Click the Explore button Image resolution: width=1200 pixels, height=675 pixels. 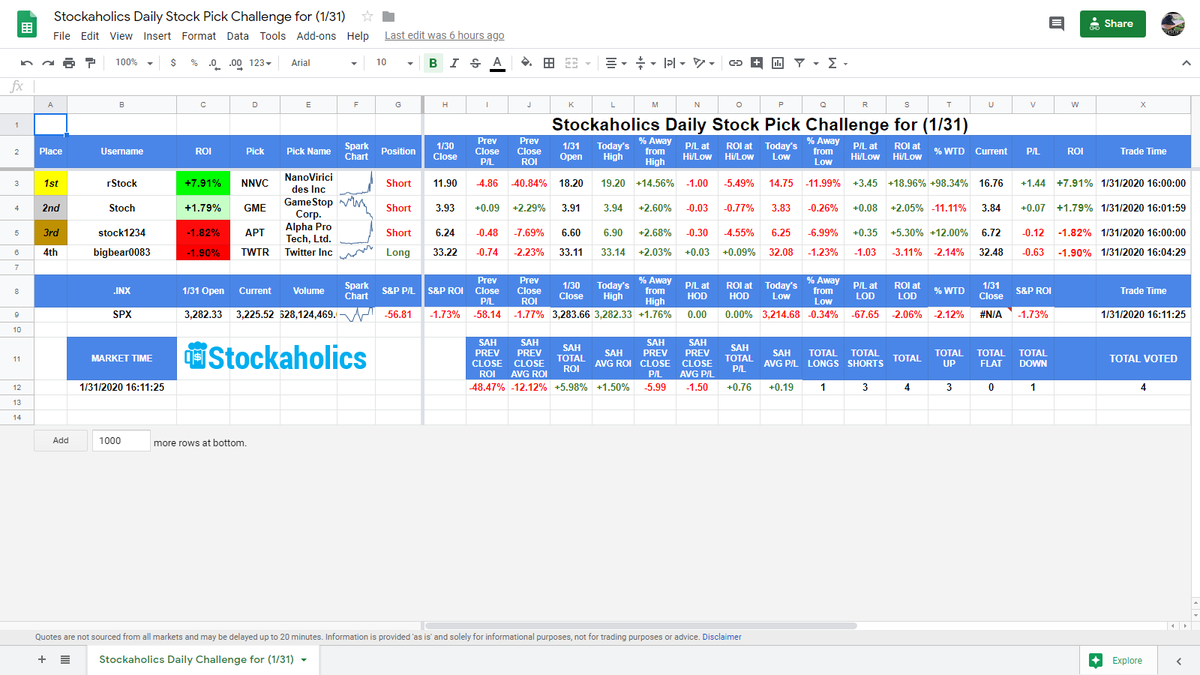coord(1118,660)
